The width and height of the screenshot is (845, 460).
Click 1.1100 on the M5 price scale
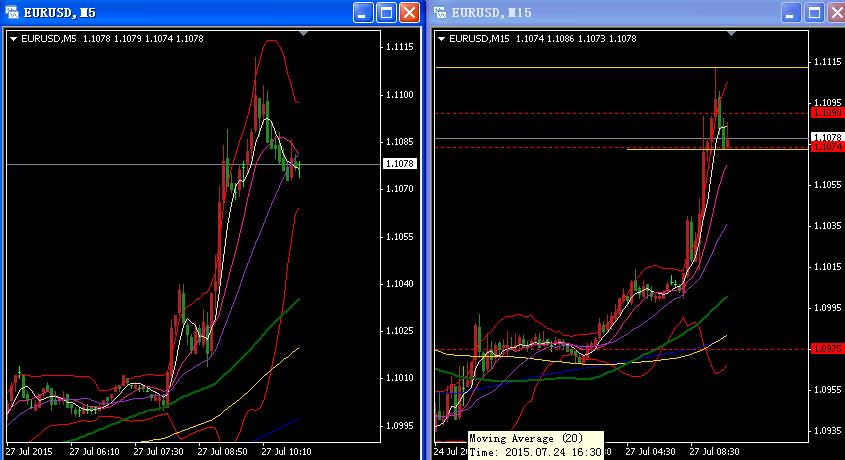tap(400, 95)
